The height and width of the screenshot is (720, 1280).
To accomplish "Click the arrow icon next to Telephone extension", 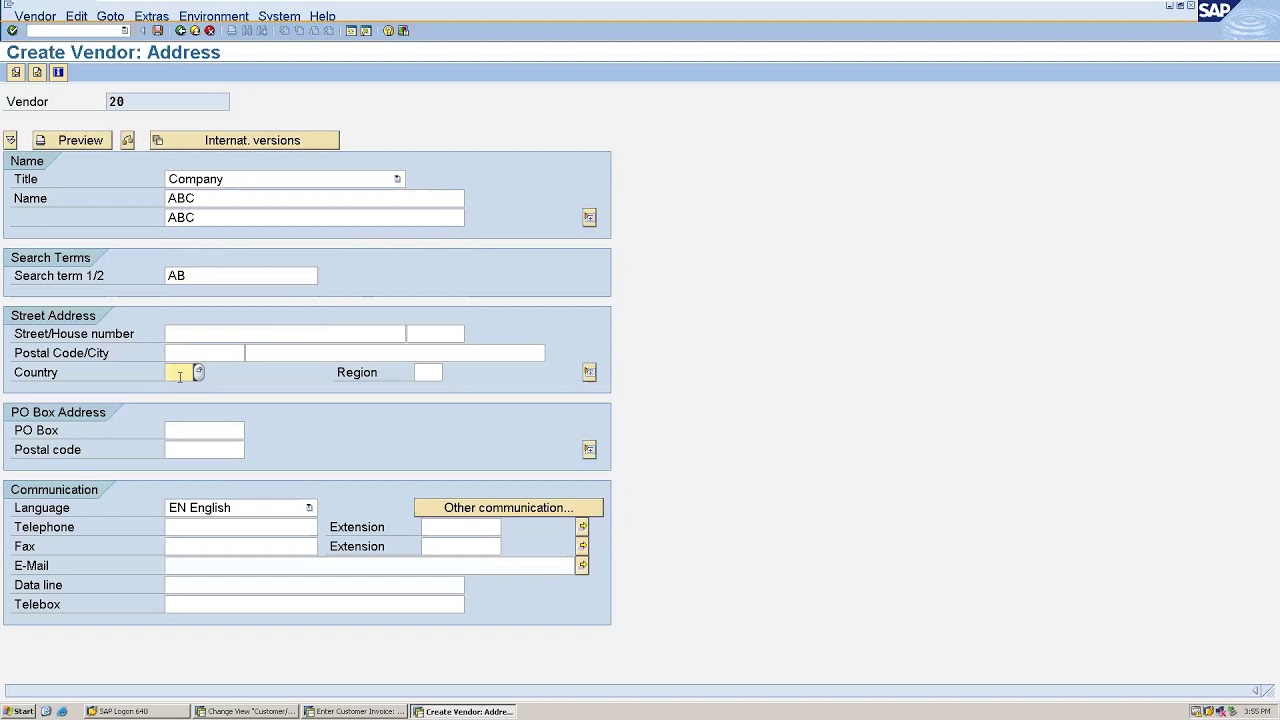I will click(582, 527).
